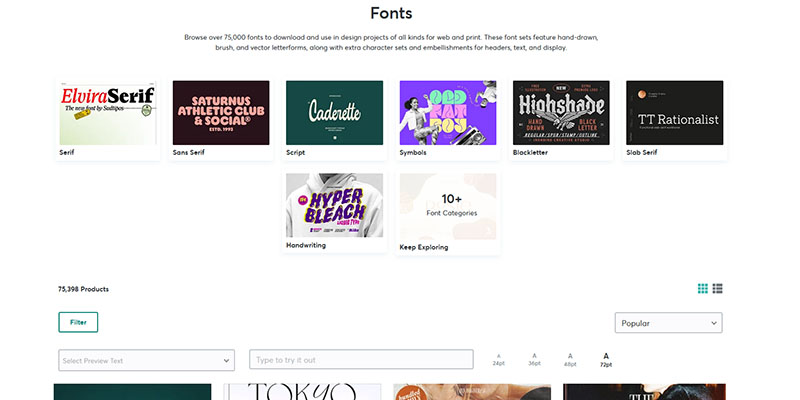Screen dimensions: 800x400
Task: Click the Fonts page heading
Action: click(391, 13)
